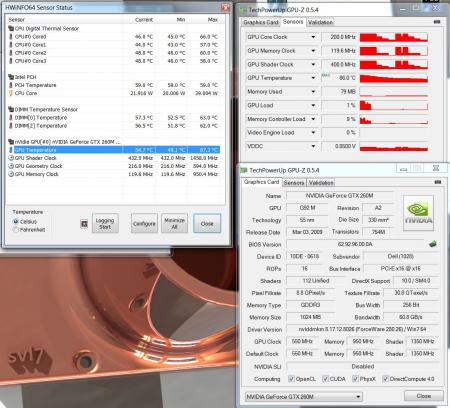Toggle the DirectCompute 4.0 checkbox

pyautogui.click(x=385, y=379)
